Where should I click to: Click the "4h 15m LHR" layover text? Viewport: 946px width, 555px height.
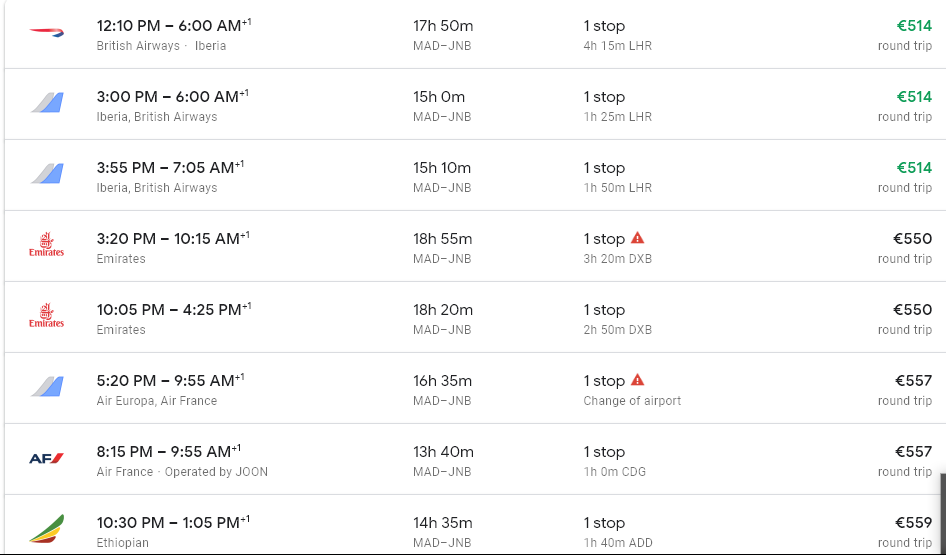click(618, 46)
